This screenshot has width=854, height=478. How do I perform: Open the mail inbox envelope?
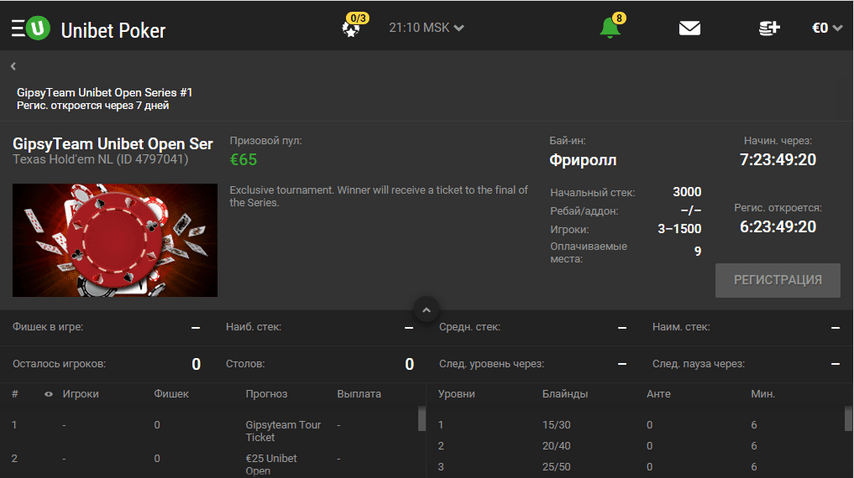point(690,28)
